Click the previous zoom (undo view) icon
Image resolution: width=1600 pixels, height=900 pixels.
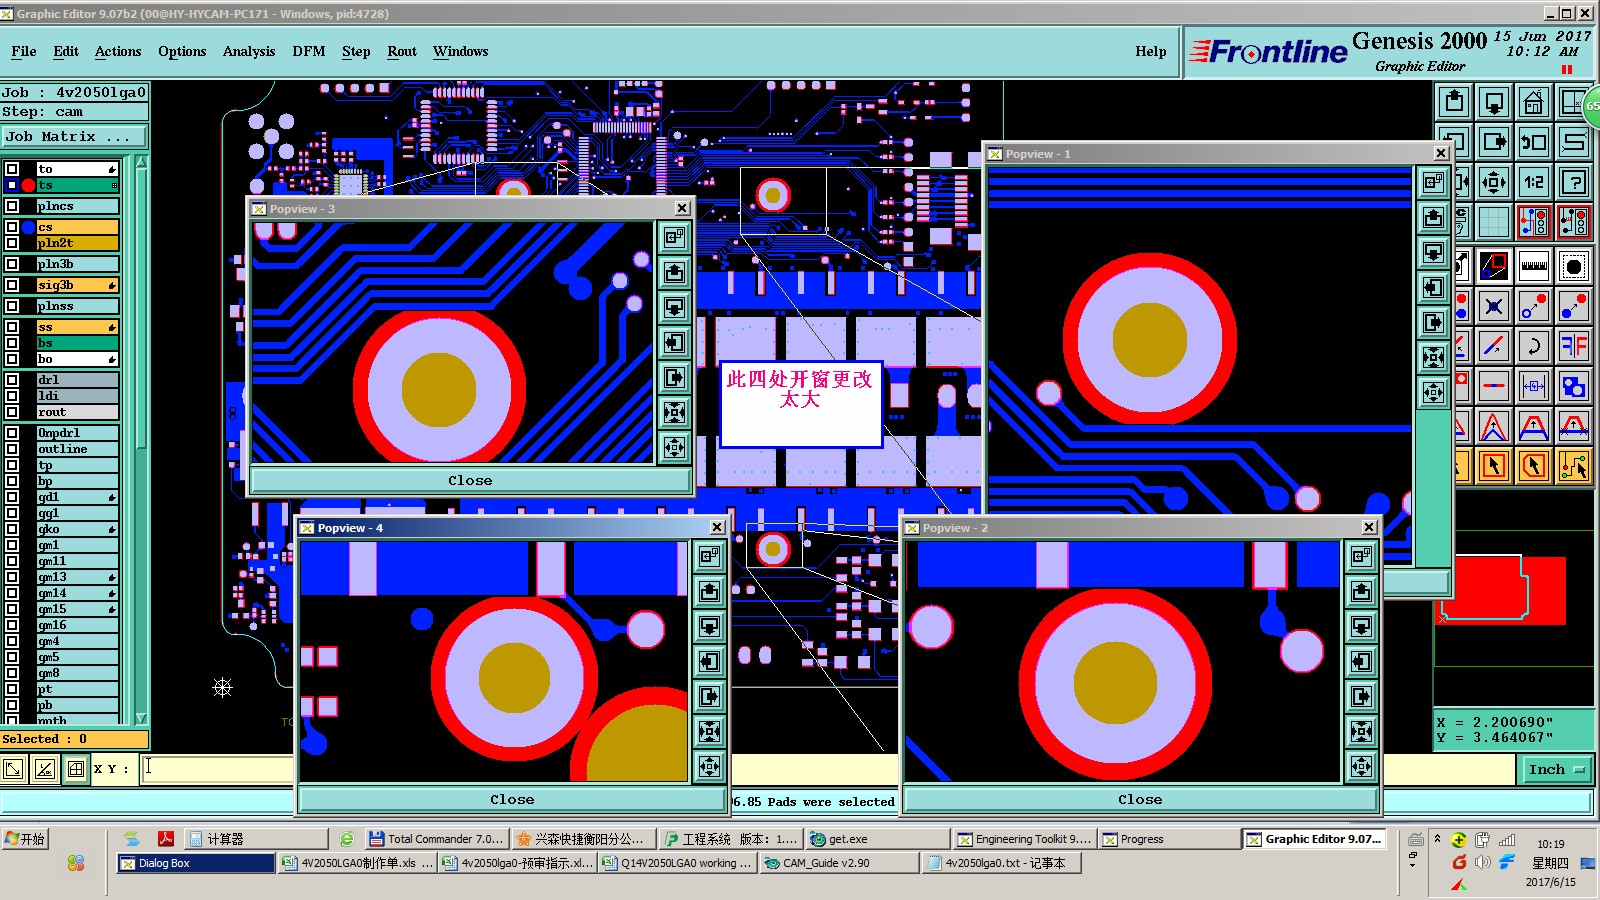(1533, 141)
